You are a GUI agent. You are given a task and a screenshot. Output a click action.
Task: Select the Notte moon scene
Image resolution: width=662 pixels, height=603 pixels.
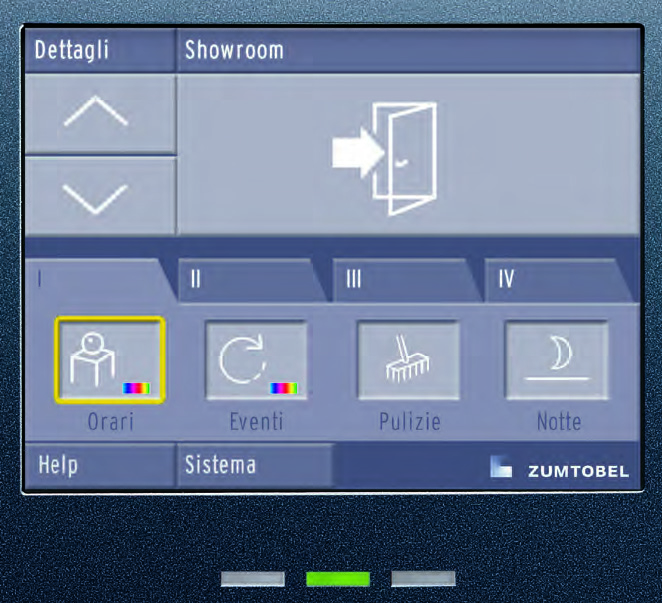coord(556,360)
